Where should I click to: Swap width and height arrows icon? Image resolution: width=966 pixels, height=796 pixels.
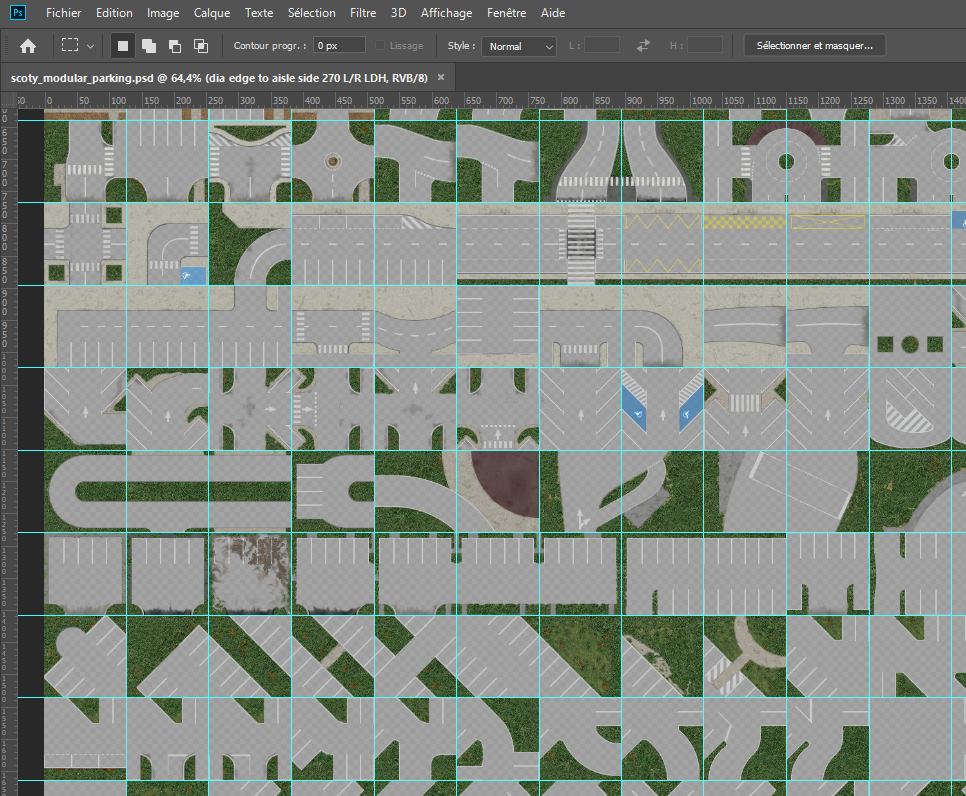pos(643,46)
